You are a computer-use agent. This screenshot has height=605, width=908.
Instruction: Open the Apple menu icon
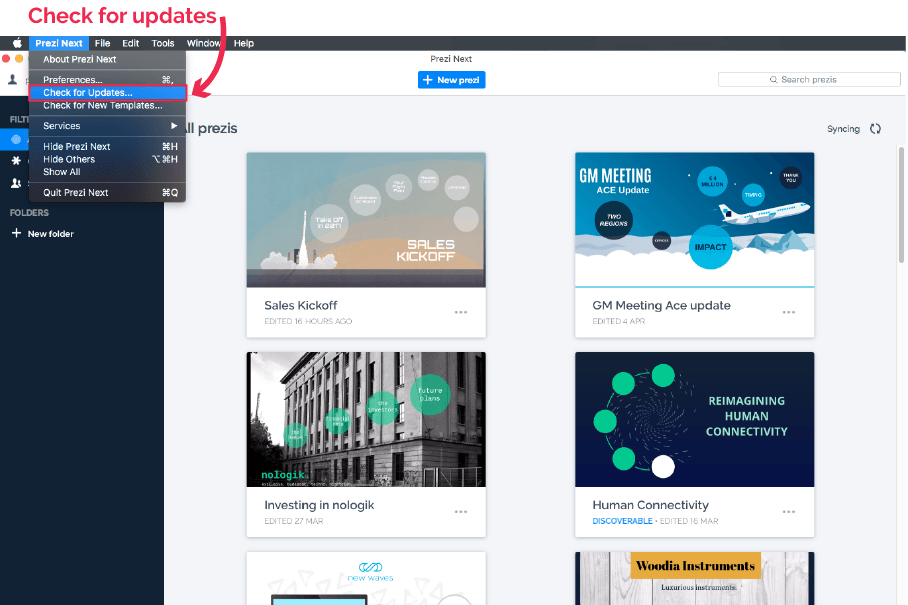coord(17,43)
